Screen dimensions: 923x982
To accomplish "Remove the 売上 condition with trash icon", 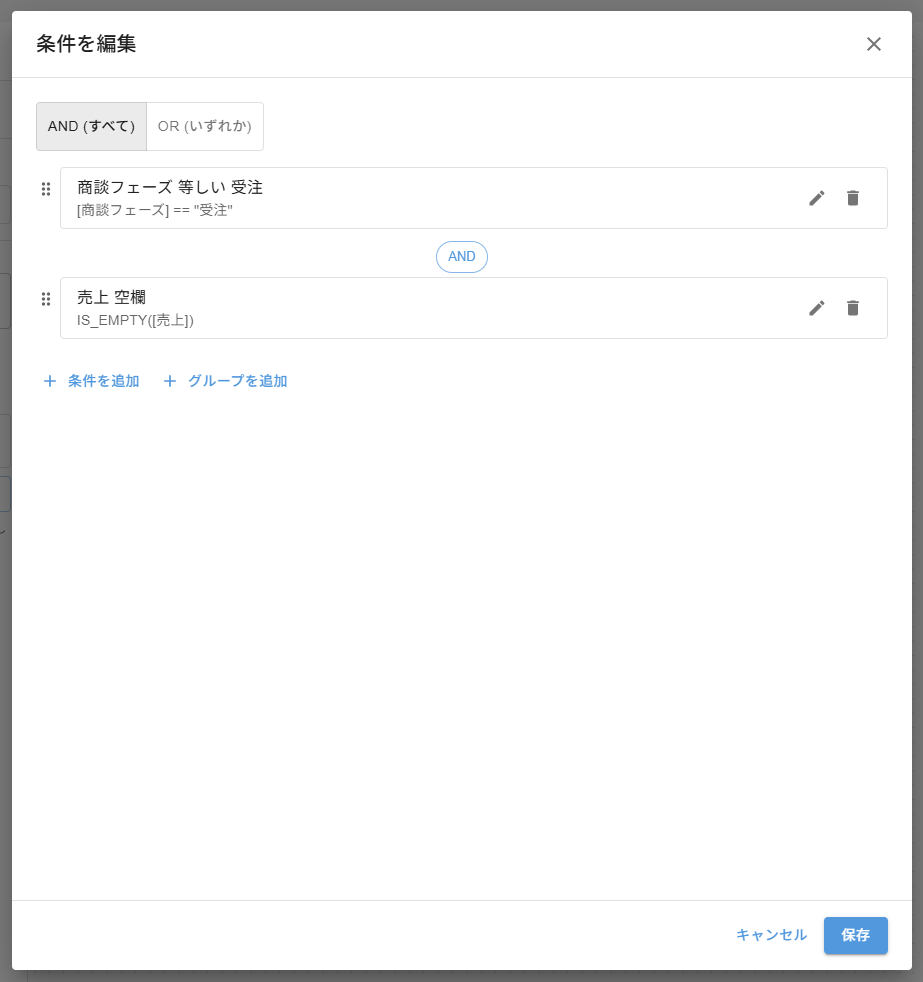I will tap(852, 308).
